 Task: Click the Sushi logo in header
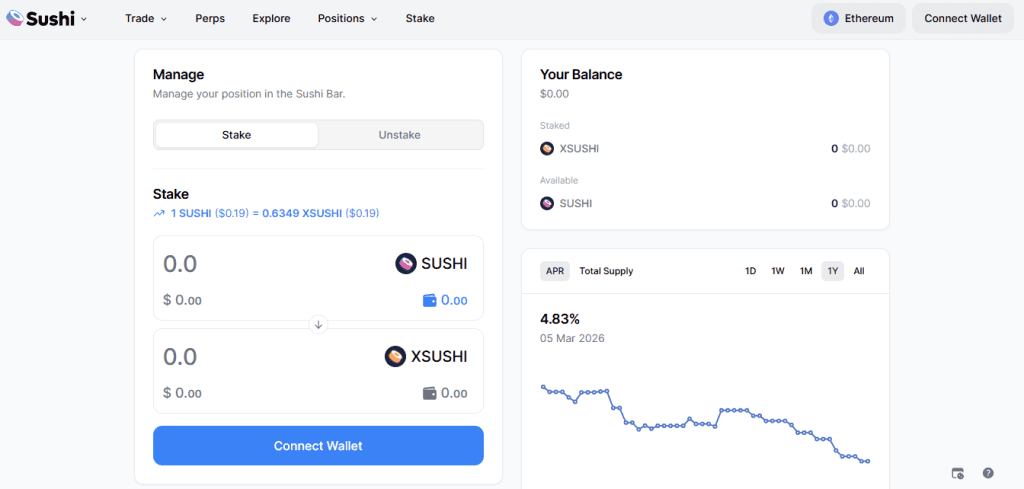pos(40,18)
